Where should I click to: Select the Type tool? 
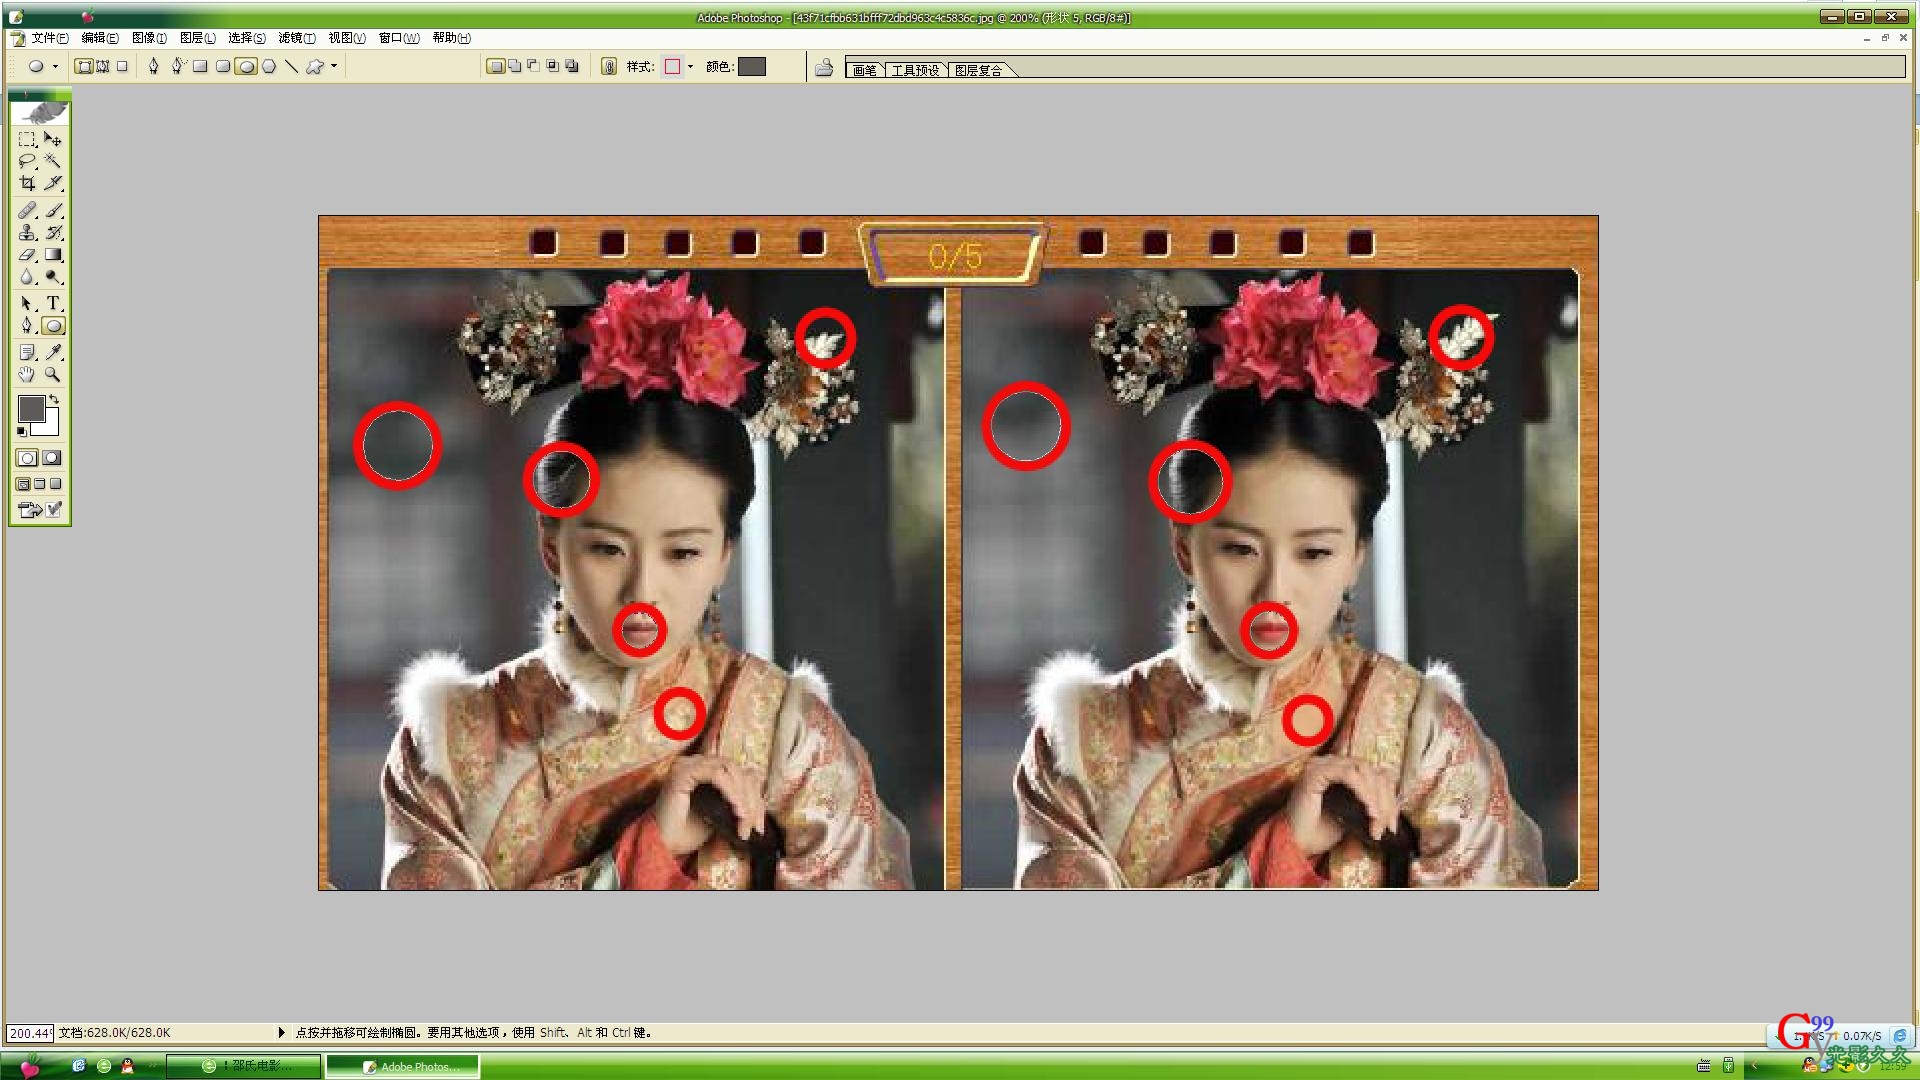[53, 303]
